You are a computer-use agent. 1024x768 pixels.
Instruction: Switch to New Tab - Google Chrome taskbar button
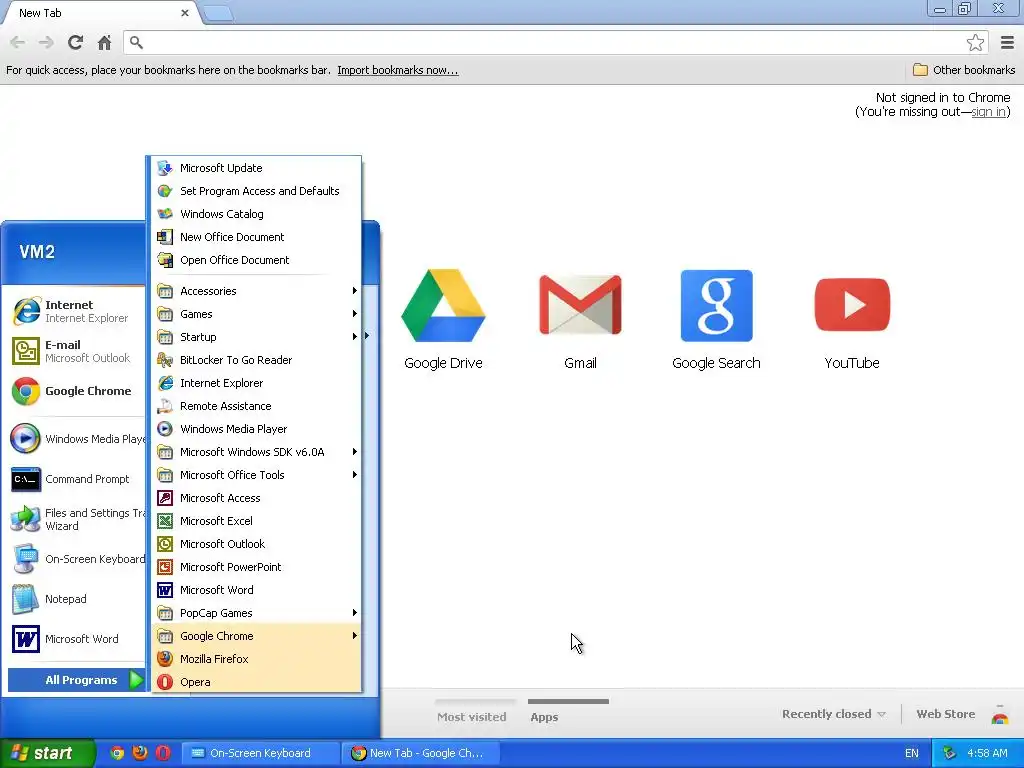point(421,753)
